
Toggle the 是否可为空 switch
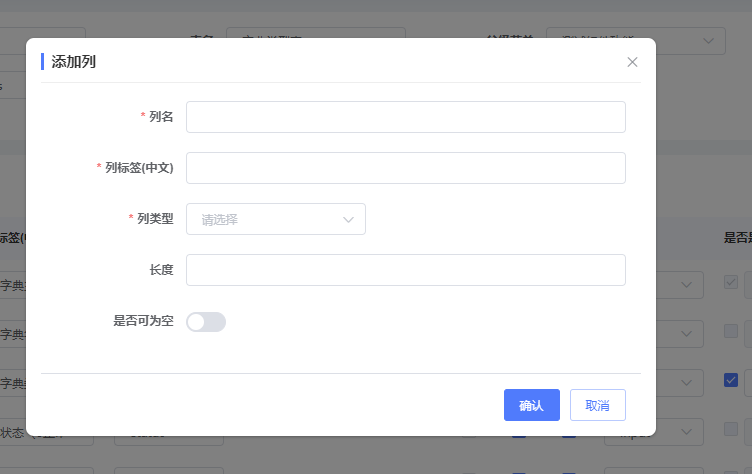206,321
